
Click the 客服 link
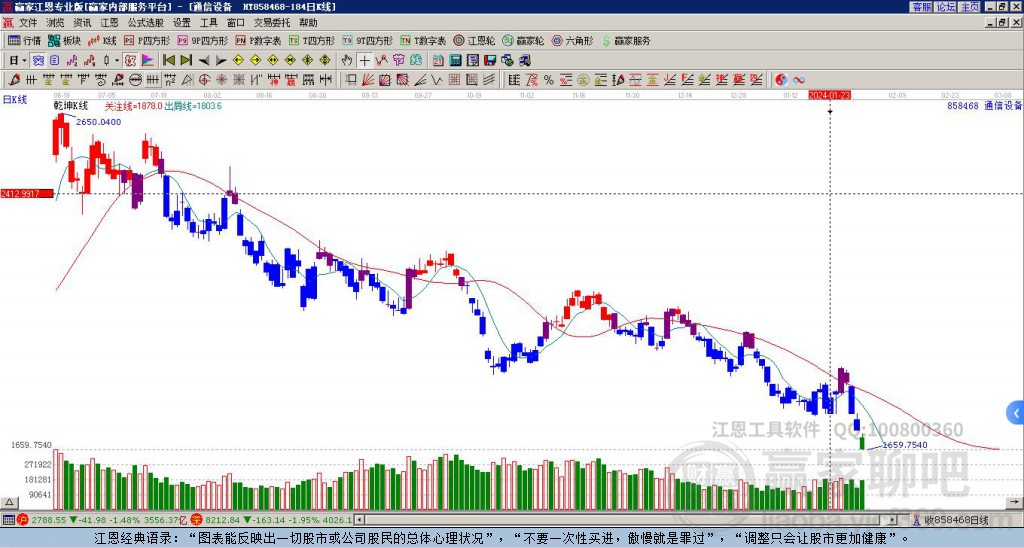tap(921, 7)
